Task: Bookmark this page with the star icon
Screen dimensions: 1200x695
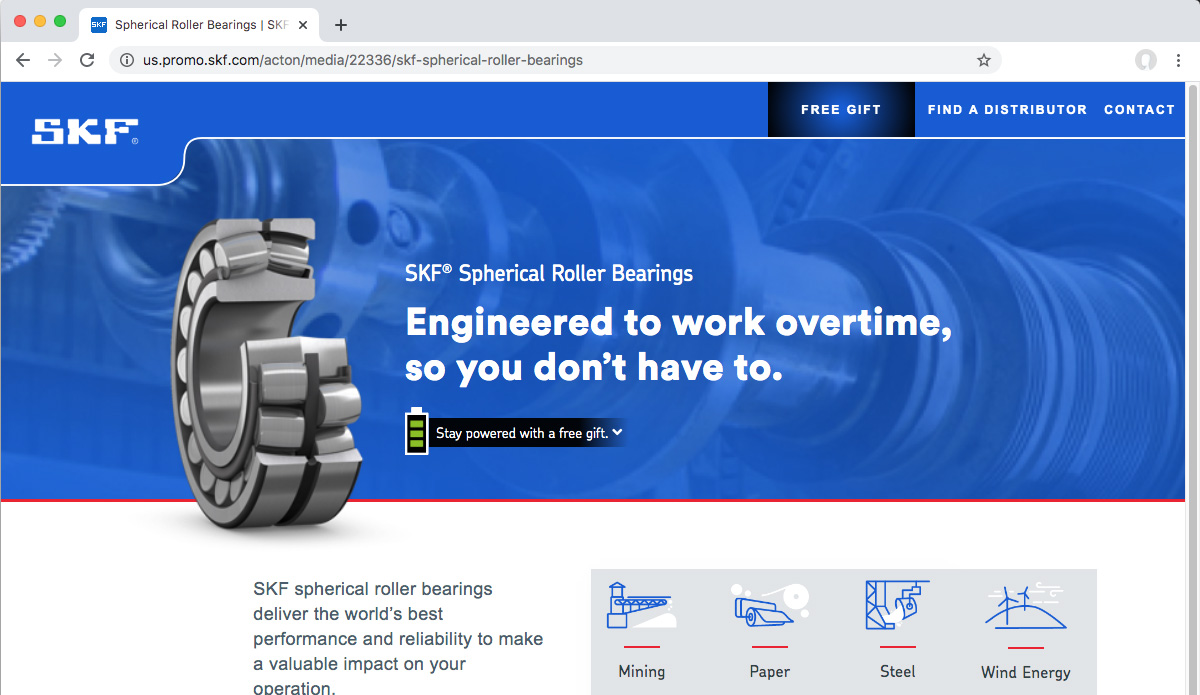Action: [x=984, y=60]
